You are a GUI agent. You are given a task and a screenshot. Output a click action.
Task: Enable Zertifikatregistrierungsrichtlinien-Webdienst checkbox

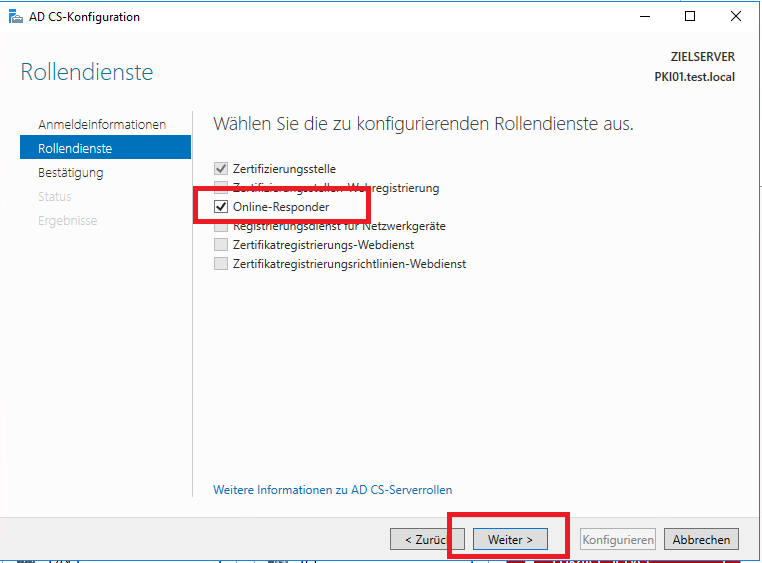[x=221, y=264]
